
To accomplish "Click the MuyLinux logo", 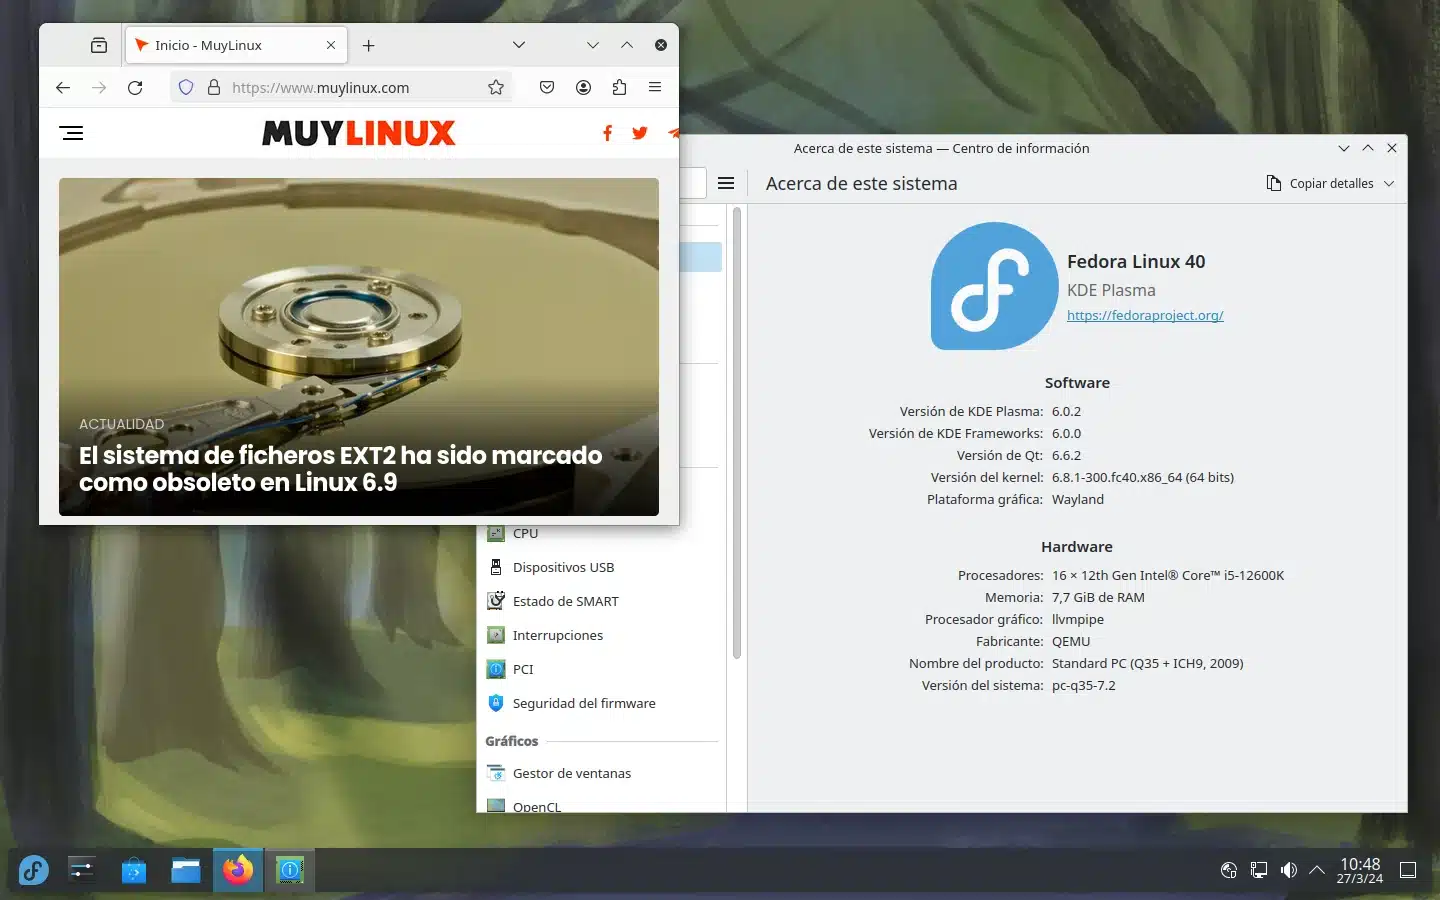I will (x=358, y=133).
